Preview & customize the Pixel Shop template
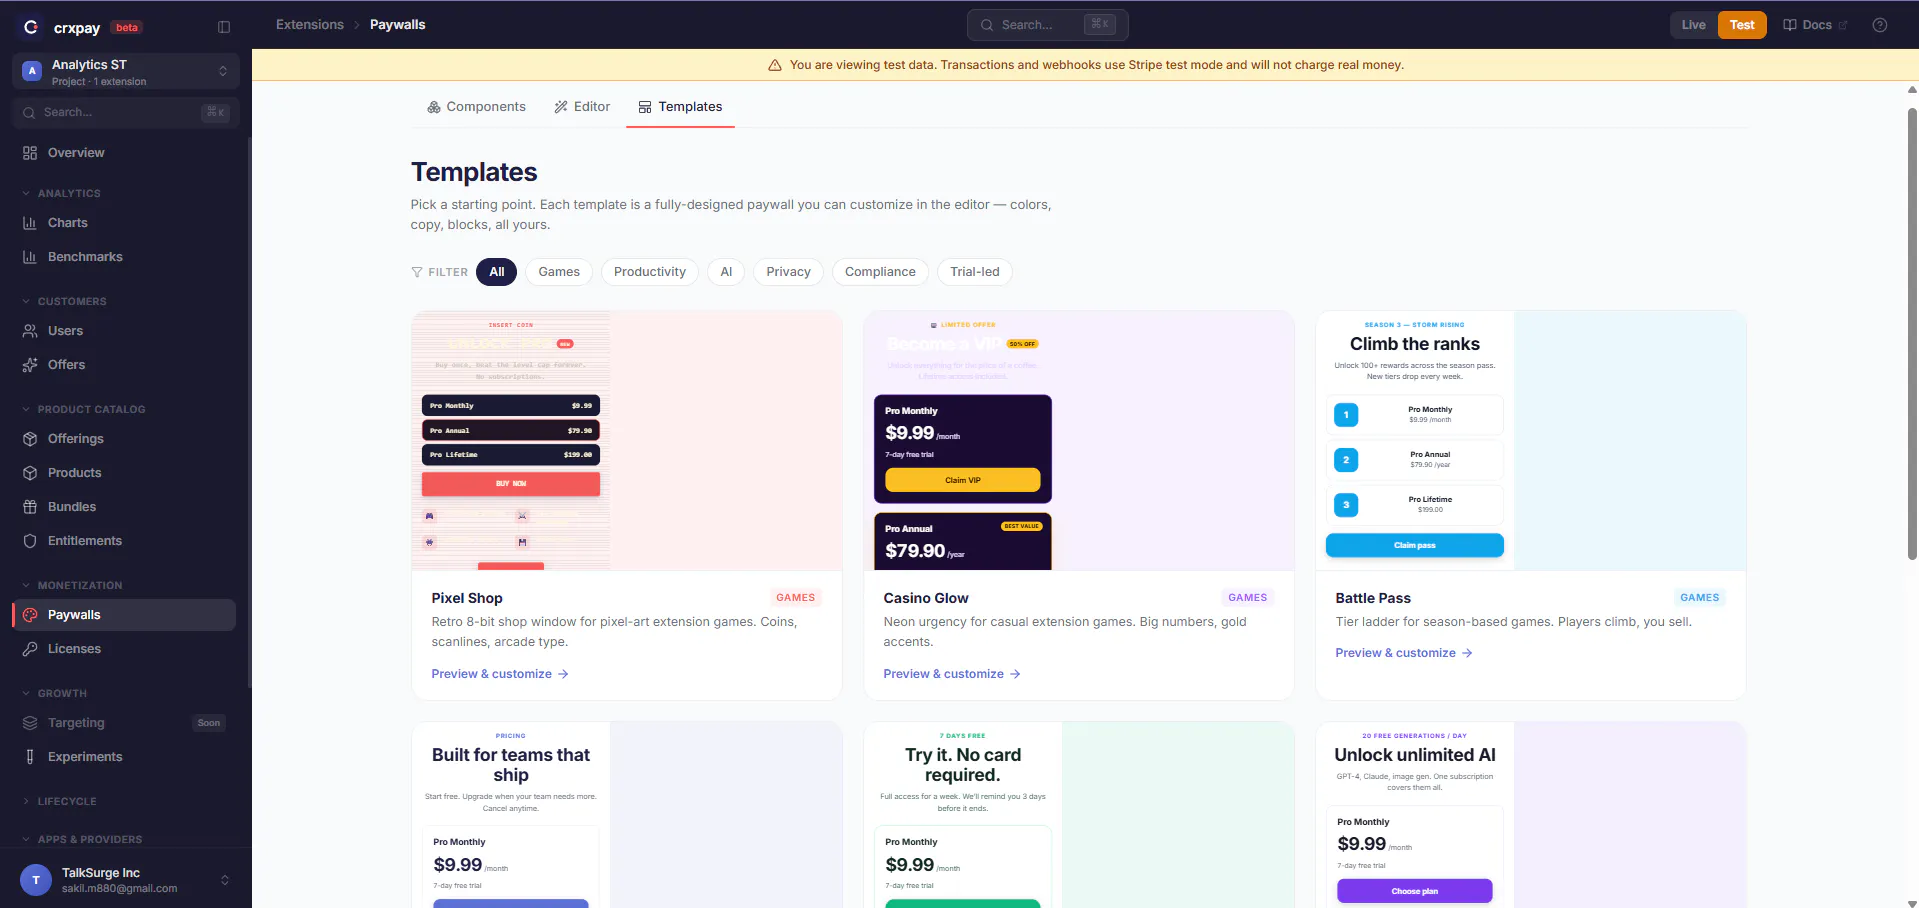Viewport: 1919px width, 908px height. click(x=500, y=674)
